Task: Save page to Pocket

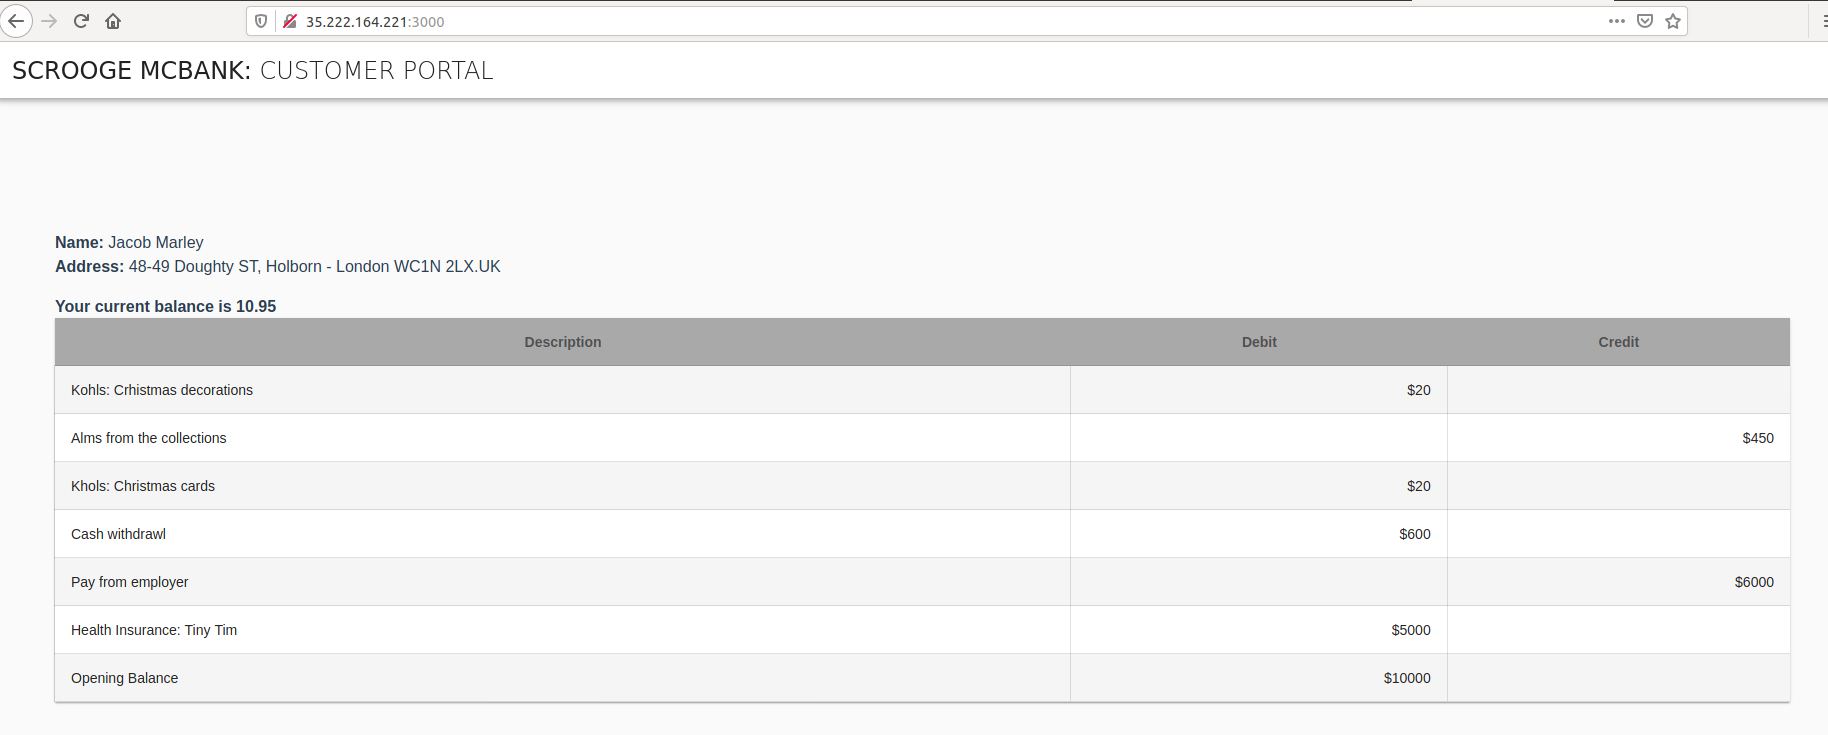Action: click(x=1645, y=21)
